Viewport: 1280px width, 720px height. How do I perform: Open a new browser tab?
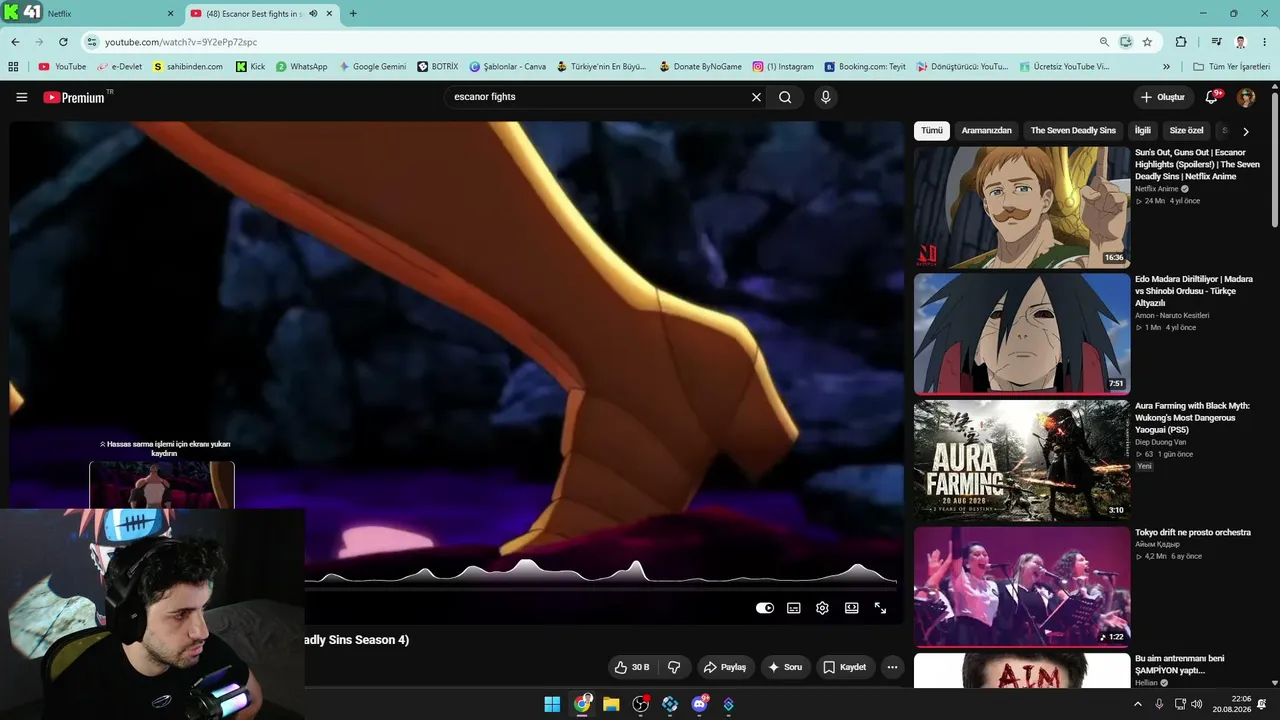[353, 14]
